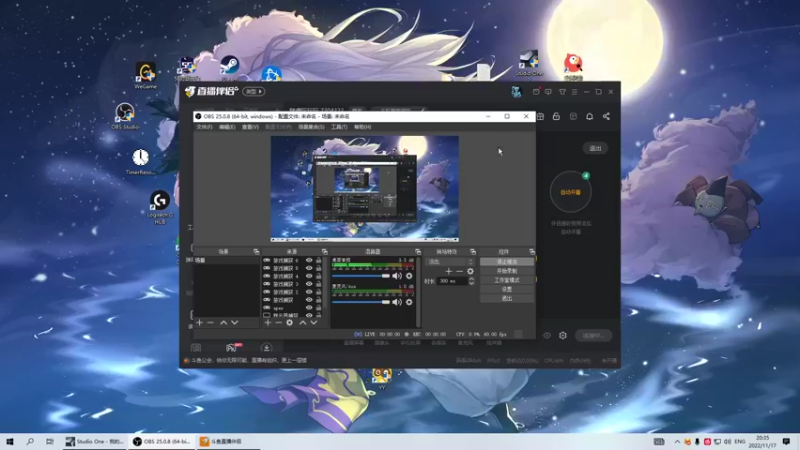The height and width of the screenshot is (450, 800).
Task: Click 停止推流 stop streaming button
Action: click(507, 262)
